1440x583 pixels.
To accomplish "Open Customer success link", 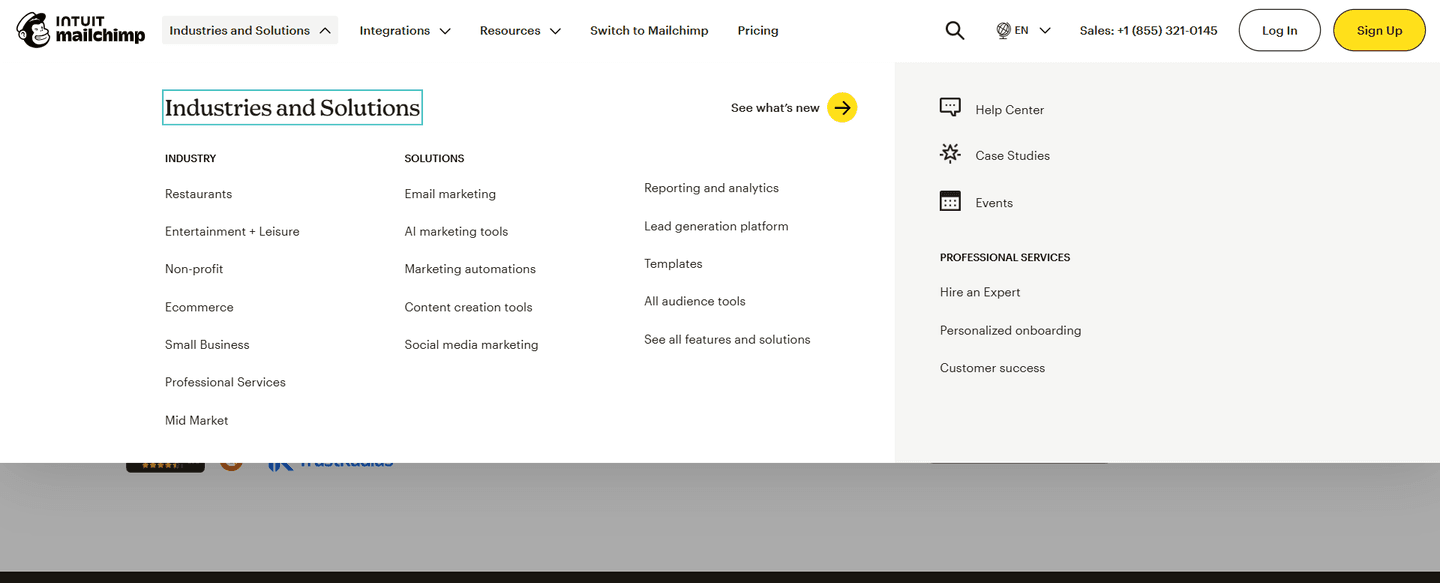I will [992, 368].
